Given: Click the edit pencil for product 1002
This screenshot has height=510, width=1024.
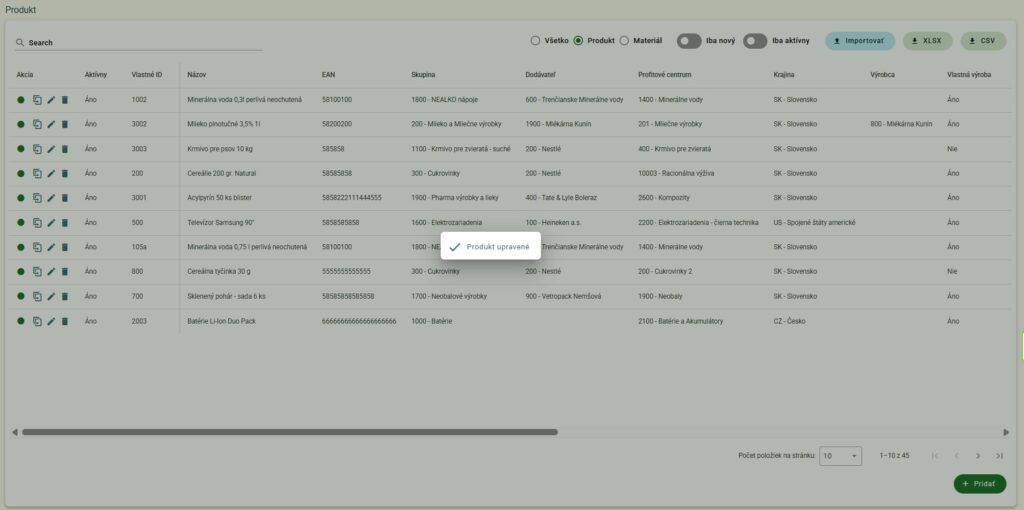Looking at the screenshot, I should [x=51, y=100].
